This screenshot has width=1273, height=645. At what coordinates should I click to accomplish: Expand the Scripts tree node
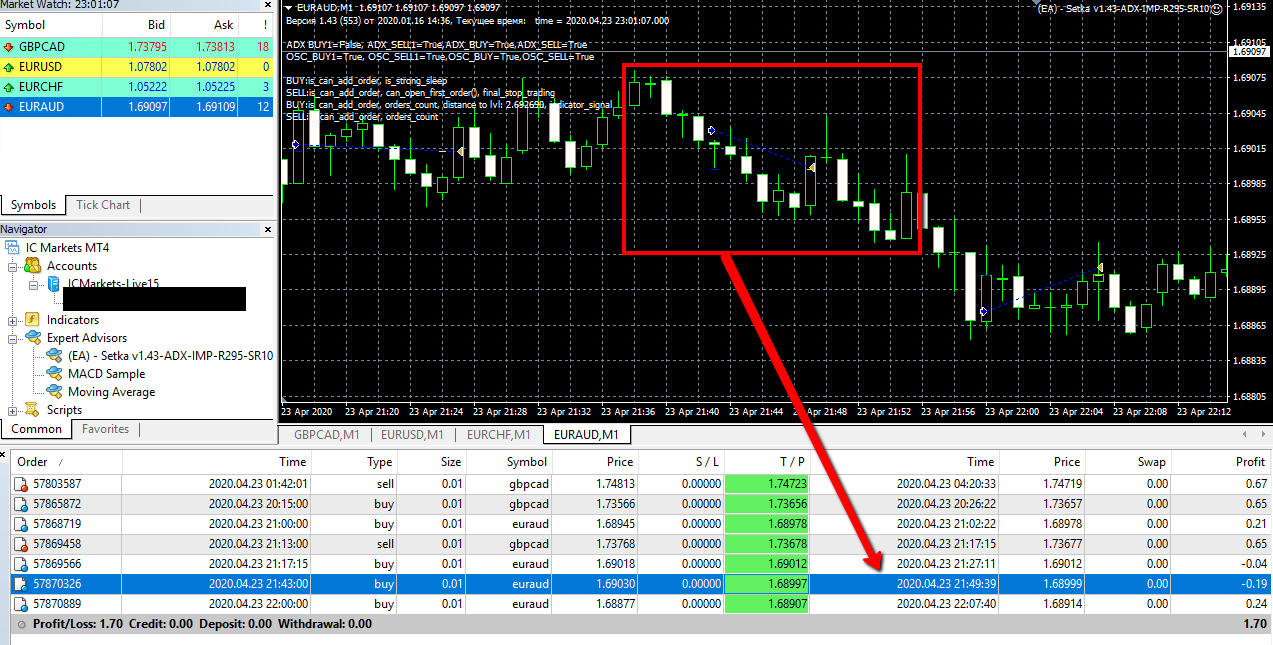[13, 410]
